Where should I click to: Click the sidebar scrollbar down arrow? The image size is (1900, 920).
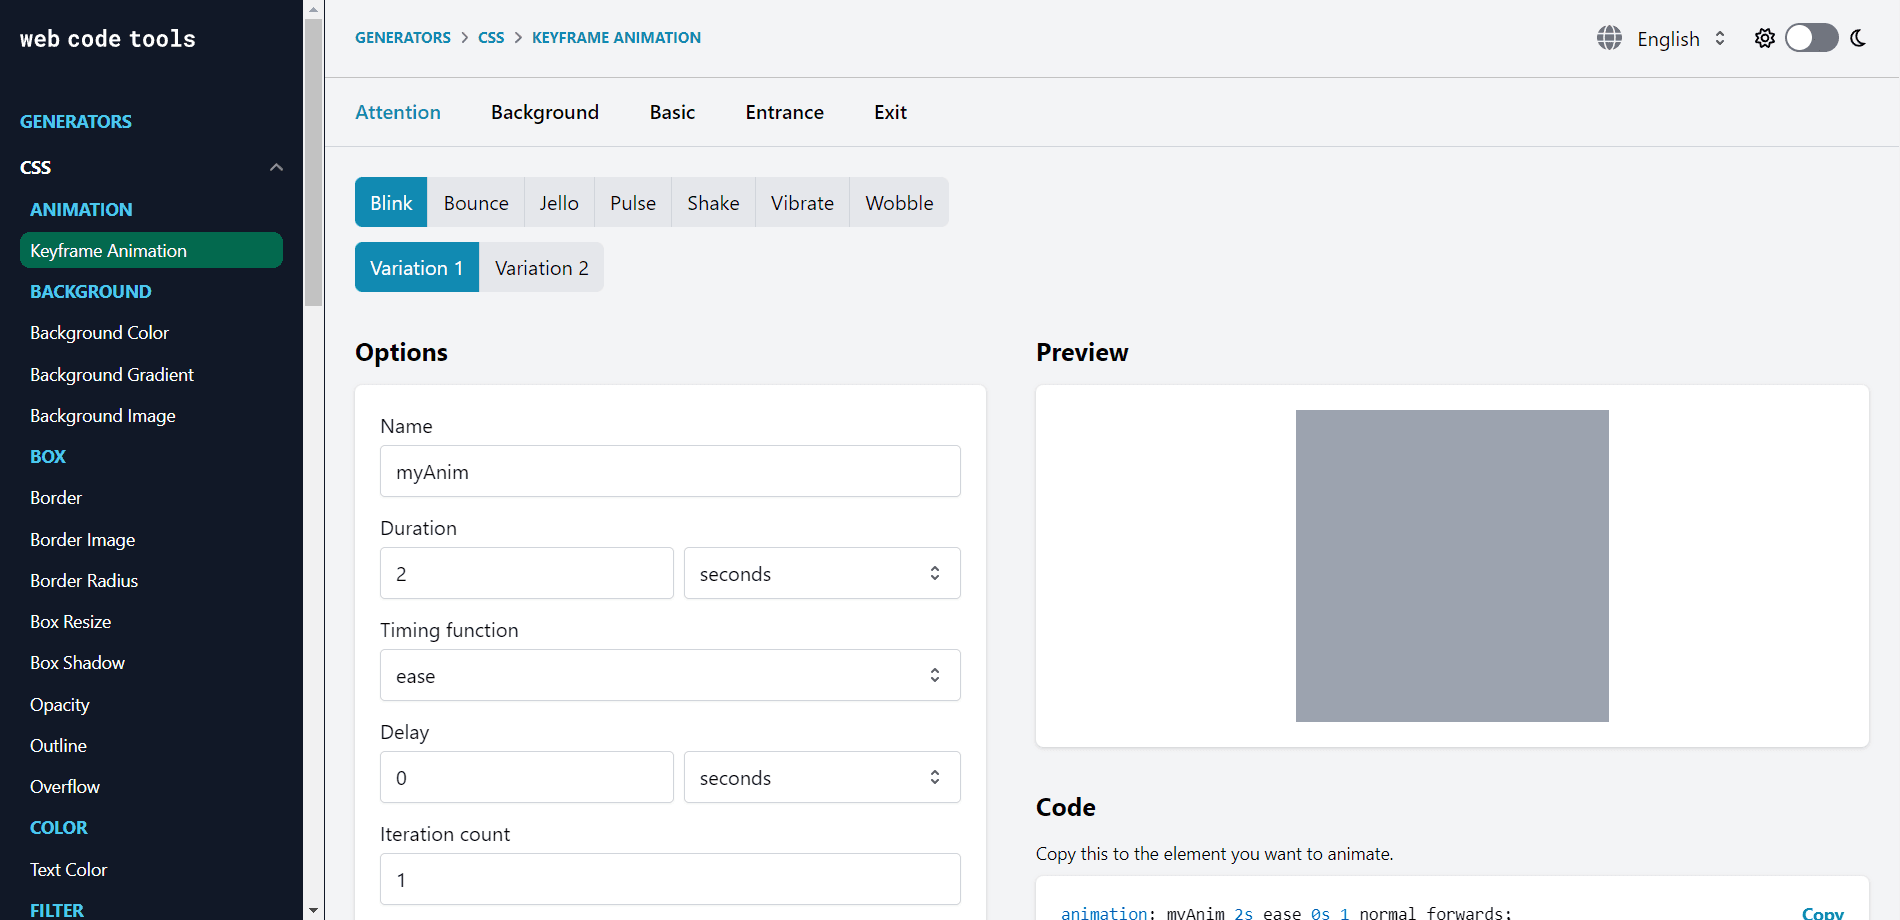coord(313,910)
